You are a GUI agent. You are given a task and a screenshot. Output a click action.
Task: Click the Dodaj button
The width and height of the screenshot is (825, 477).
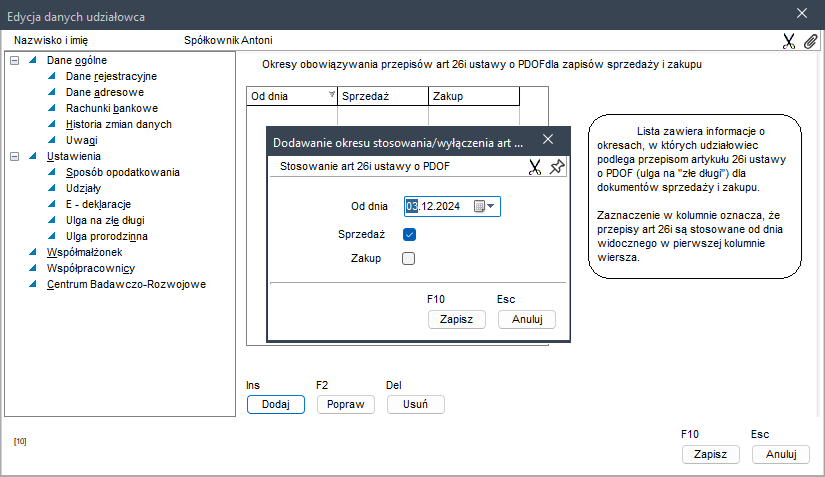[275, 404]
